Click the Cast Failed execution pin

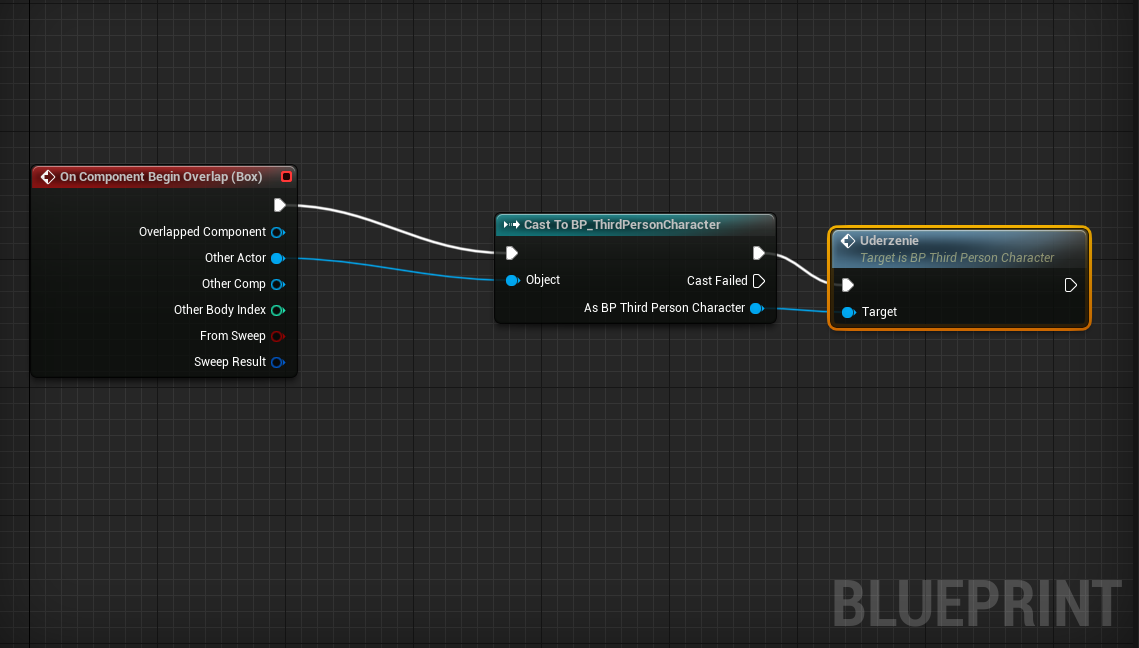coord(759,281)
